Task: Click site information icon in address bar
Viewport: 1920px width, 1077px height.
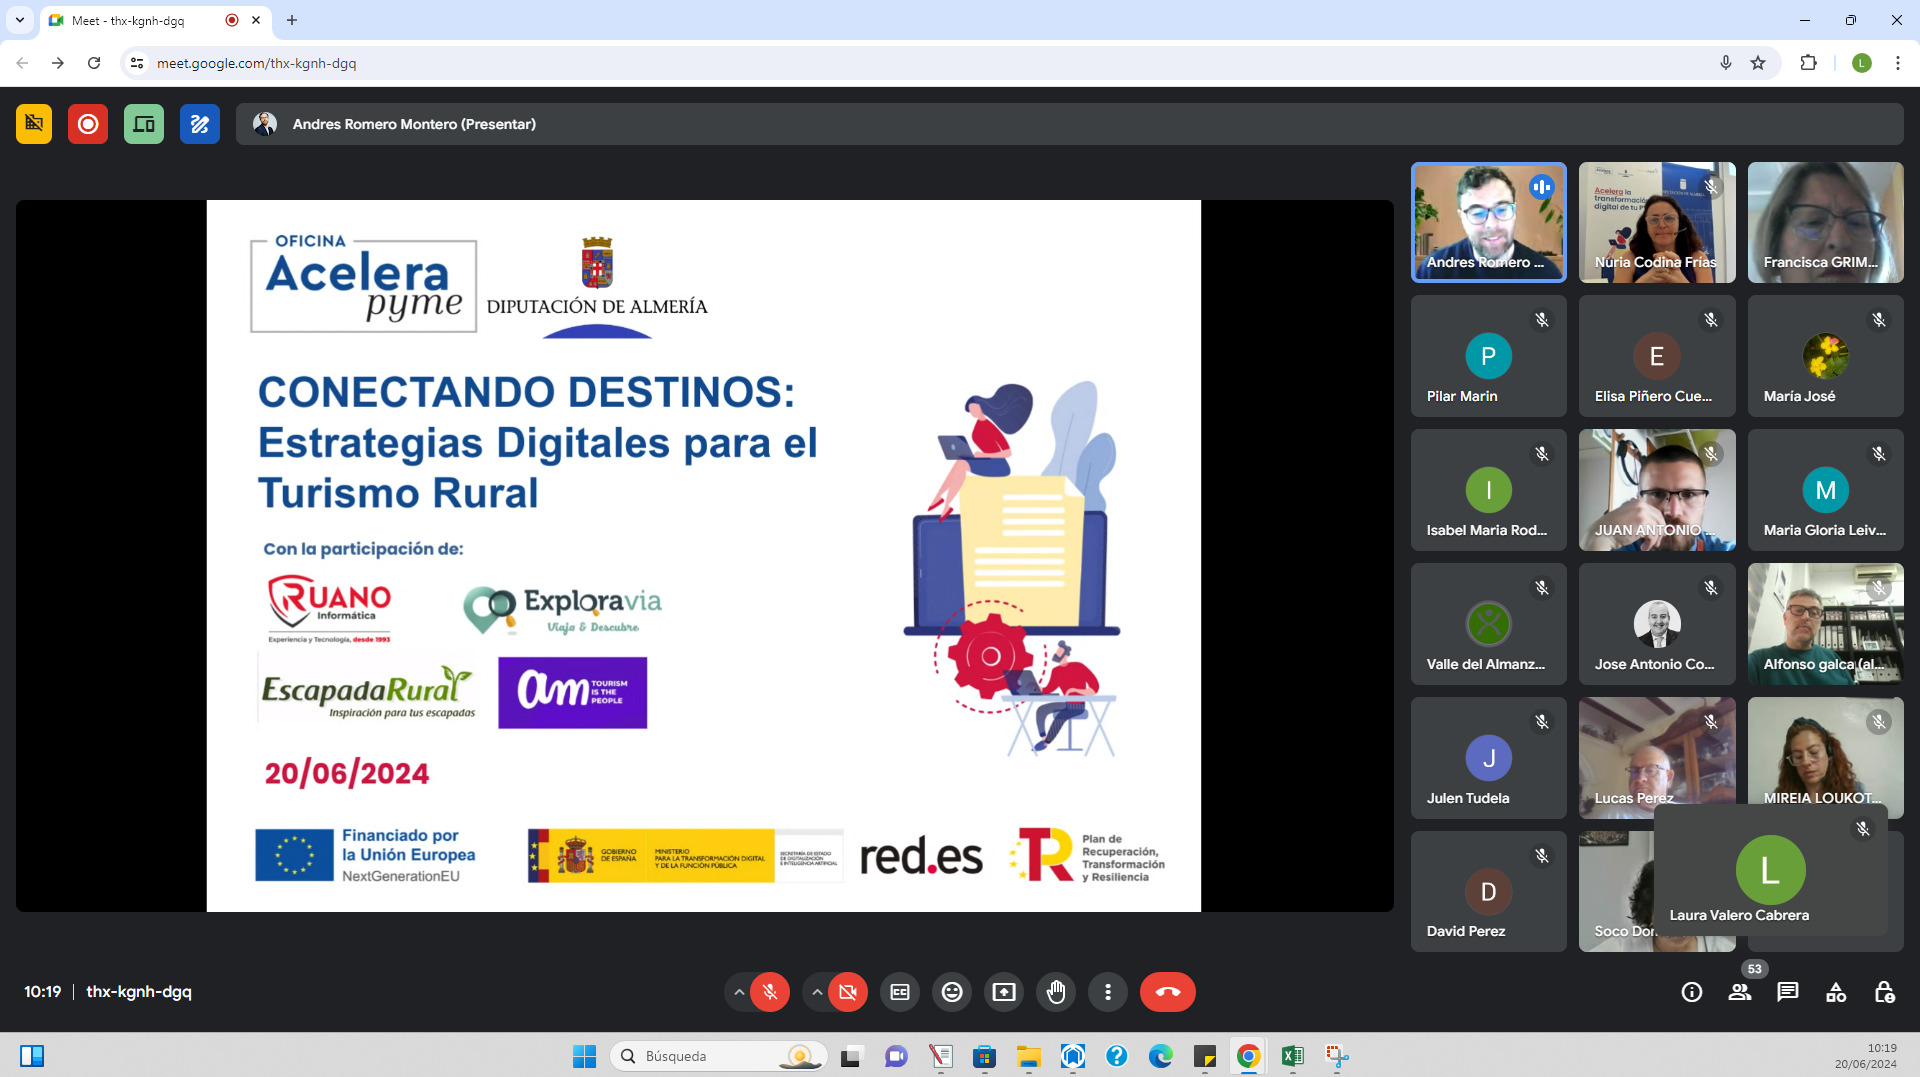Action: point(137,63)
